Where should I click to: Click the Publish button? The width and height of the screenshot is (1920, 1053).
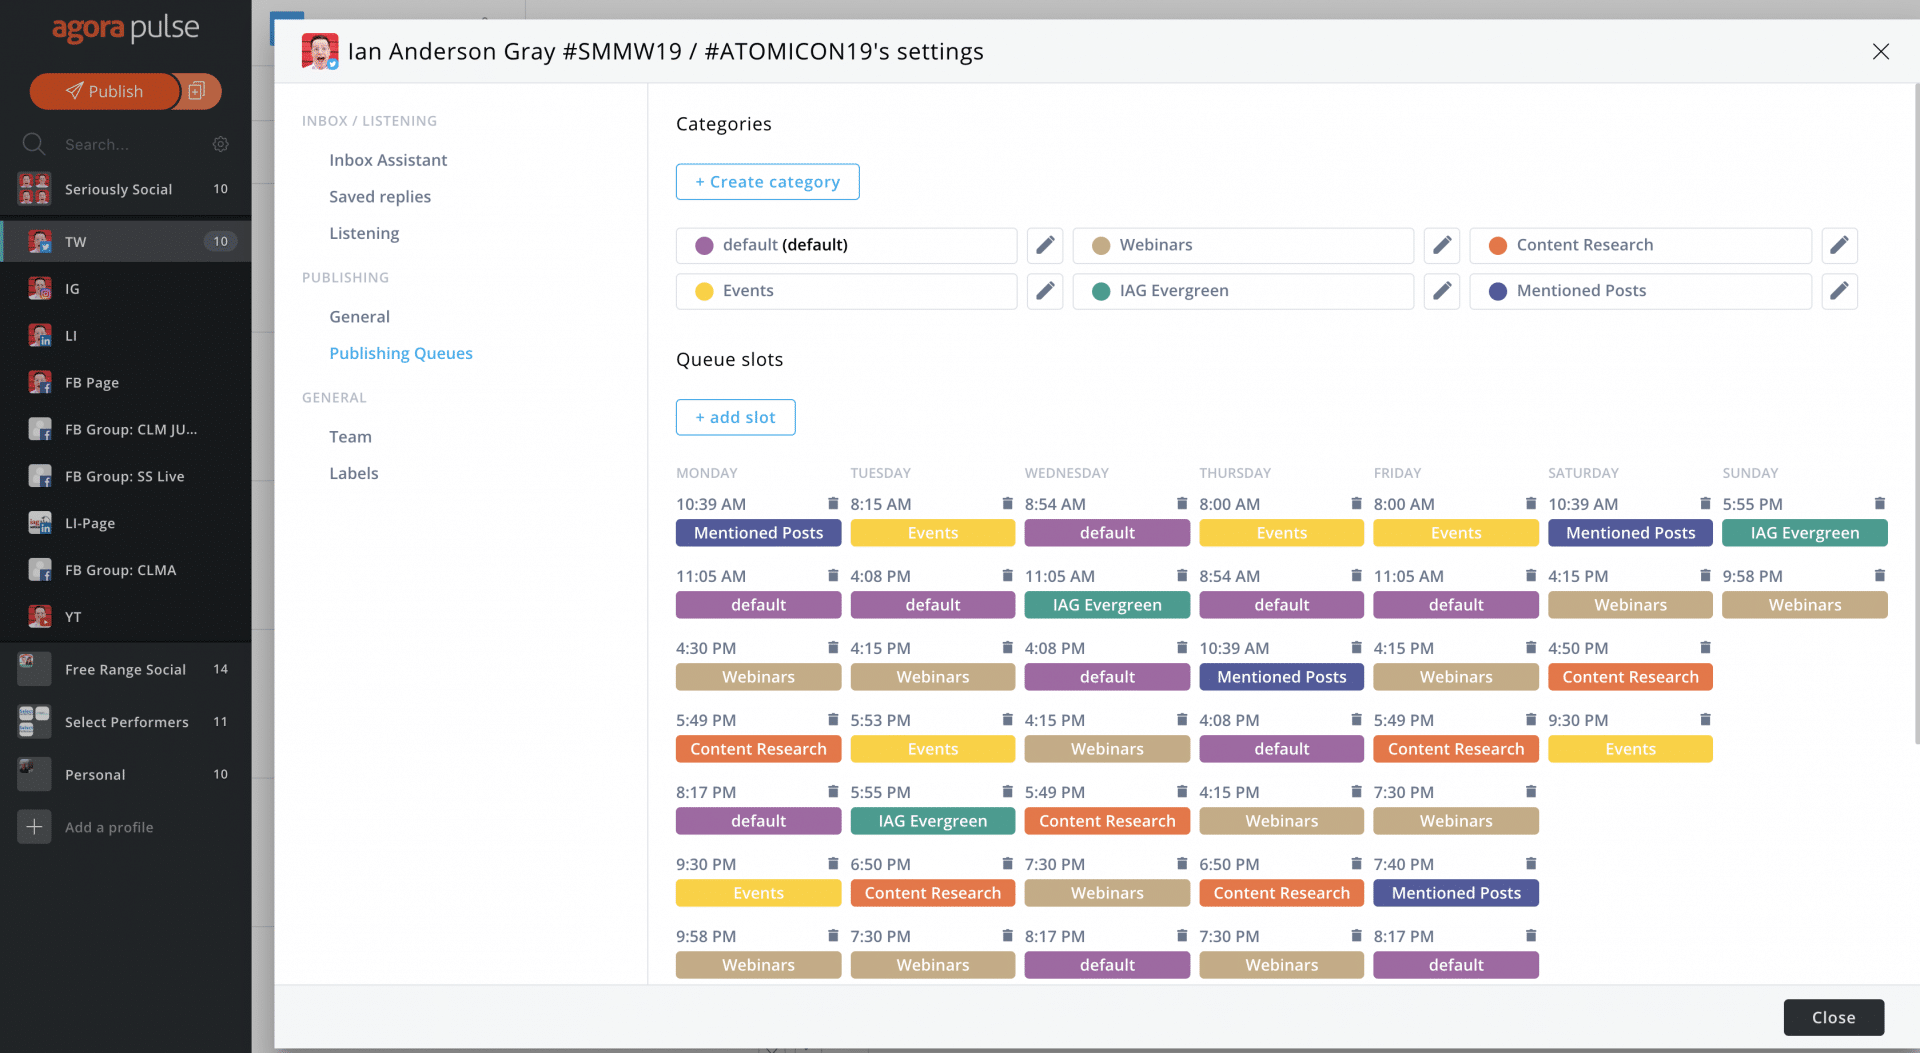coord(104,91)
